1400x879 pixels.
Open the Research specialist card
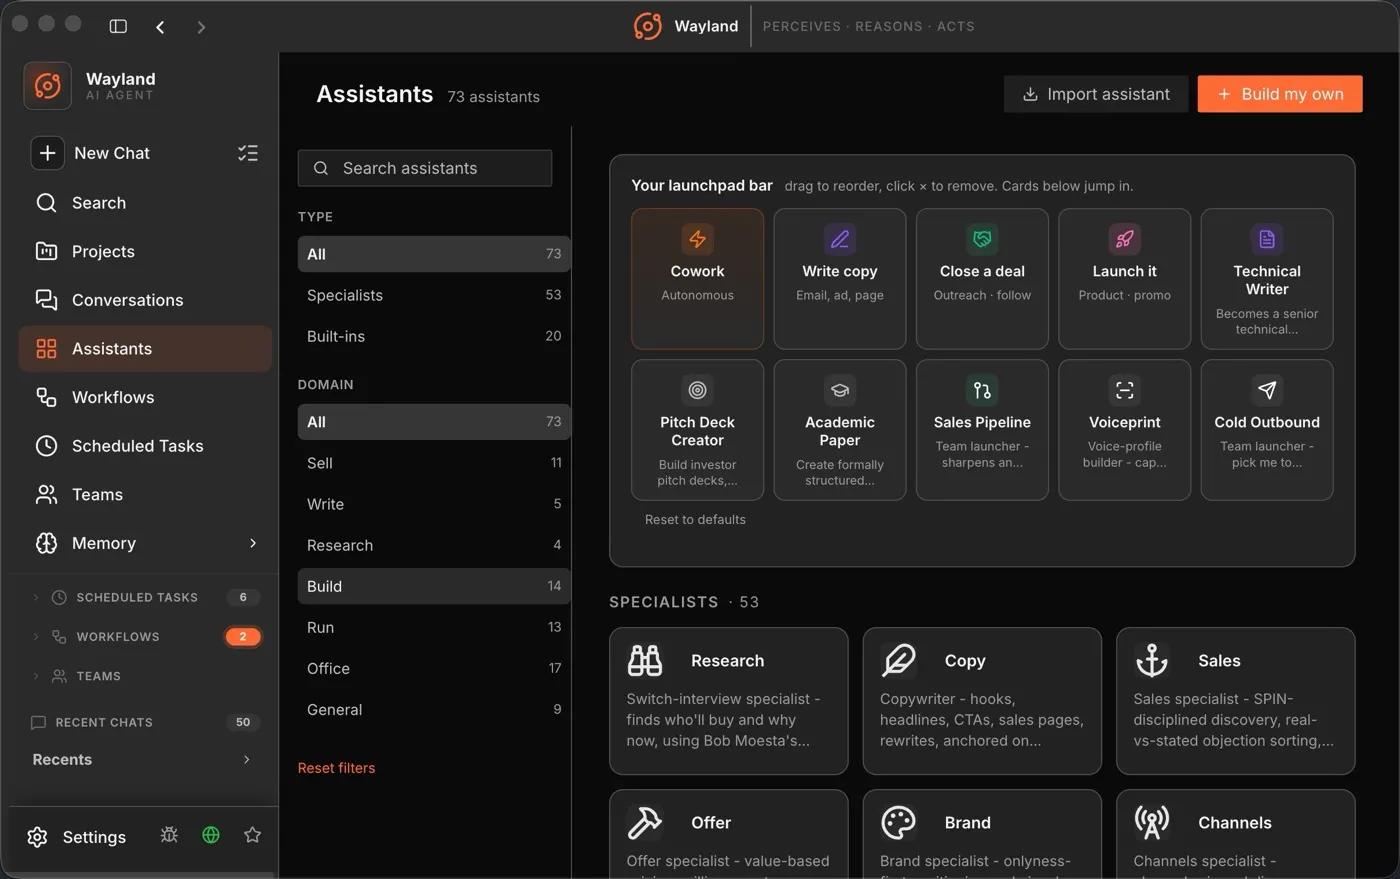[x=729, y=701]
